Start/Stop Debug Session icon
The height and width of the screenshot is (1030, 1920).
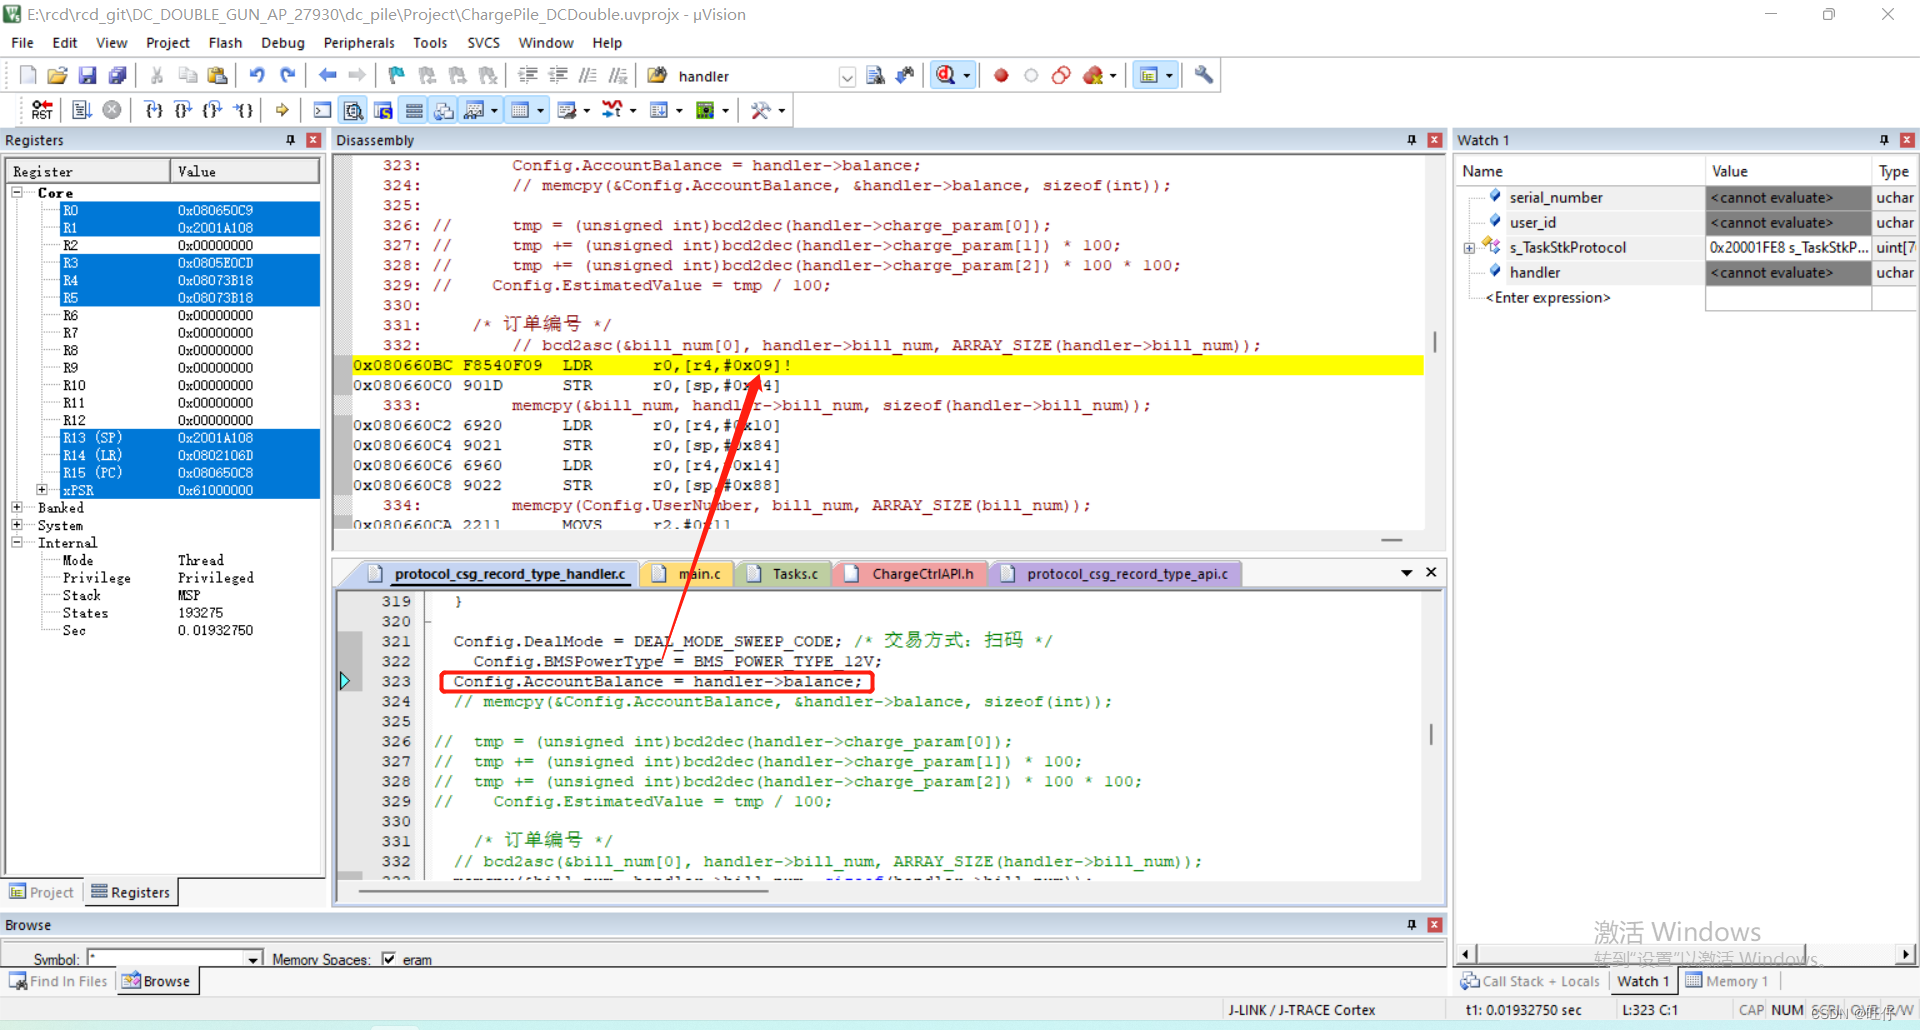(x=945, y=76)
